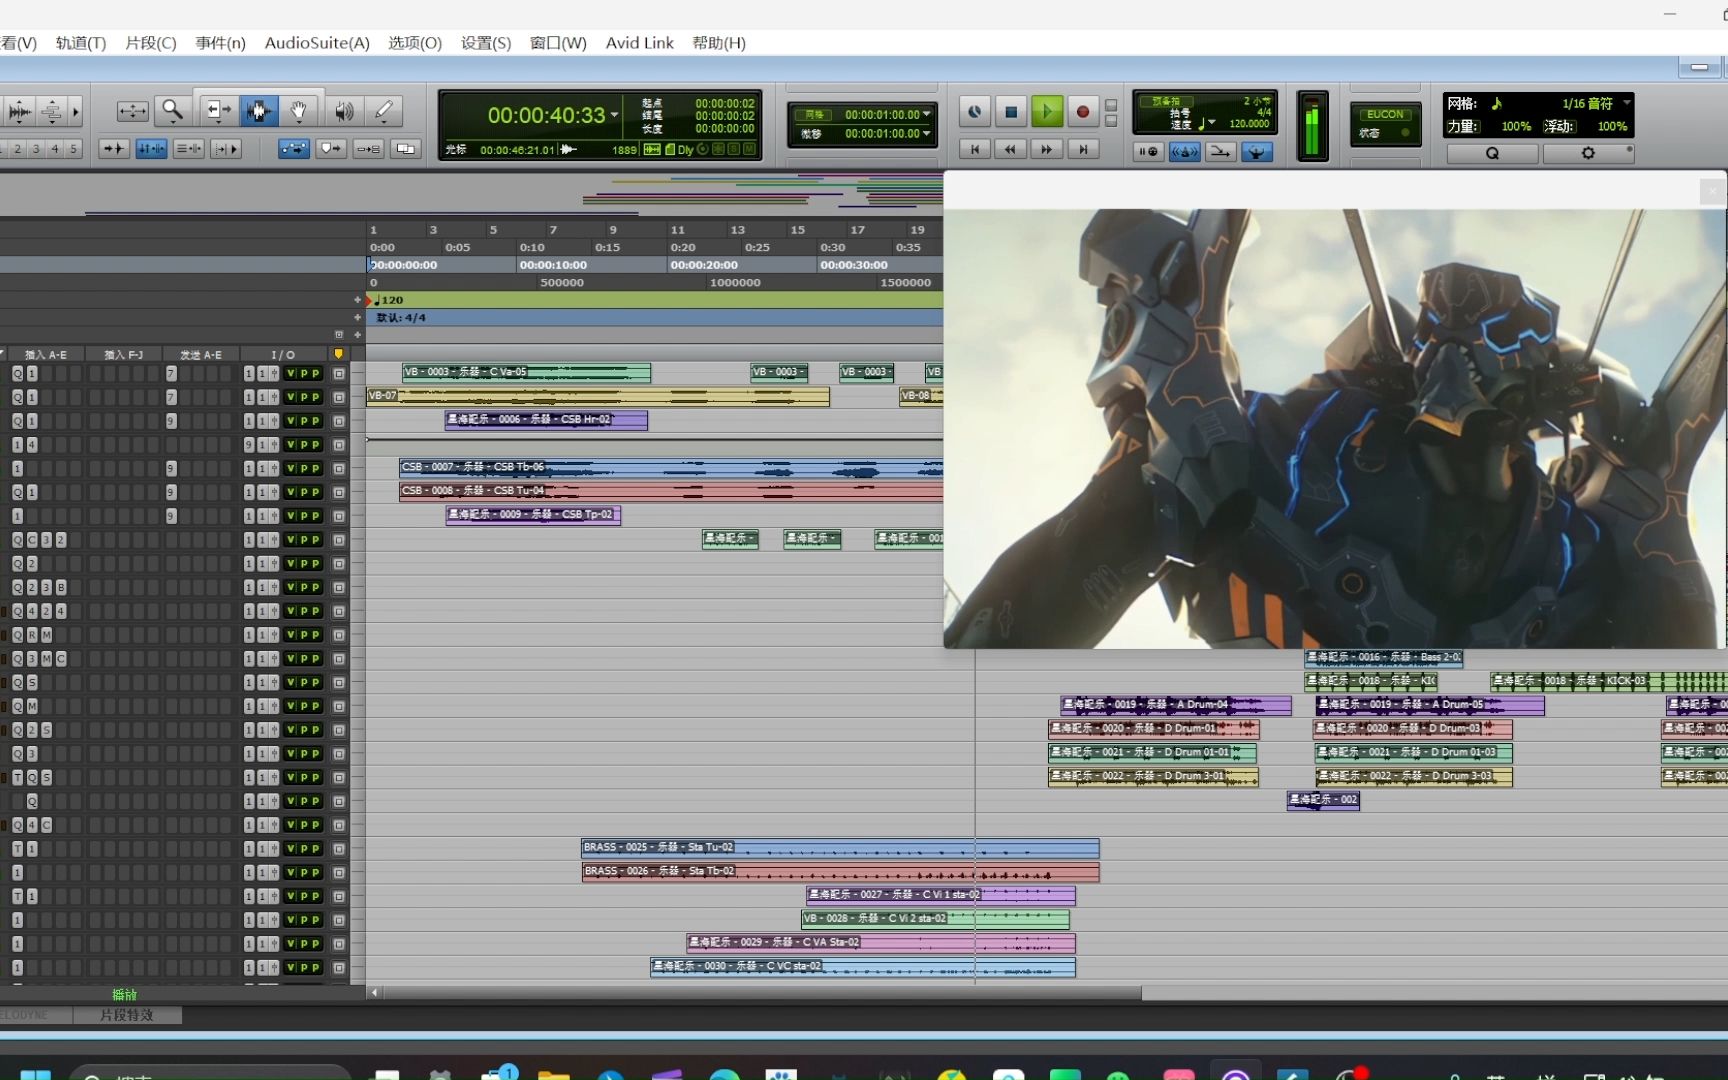
Task: Expand the meter ruler plus button
Action: 357,317
